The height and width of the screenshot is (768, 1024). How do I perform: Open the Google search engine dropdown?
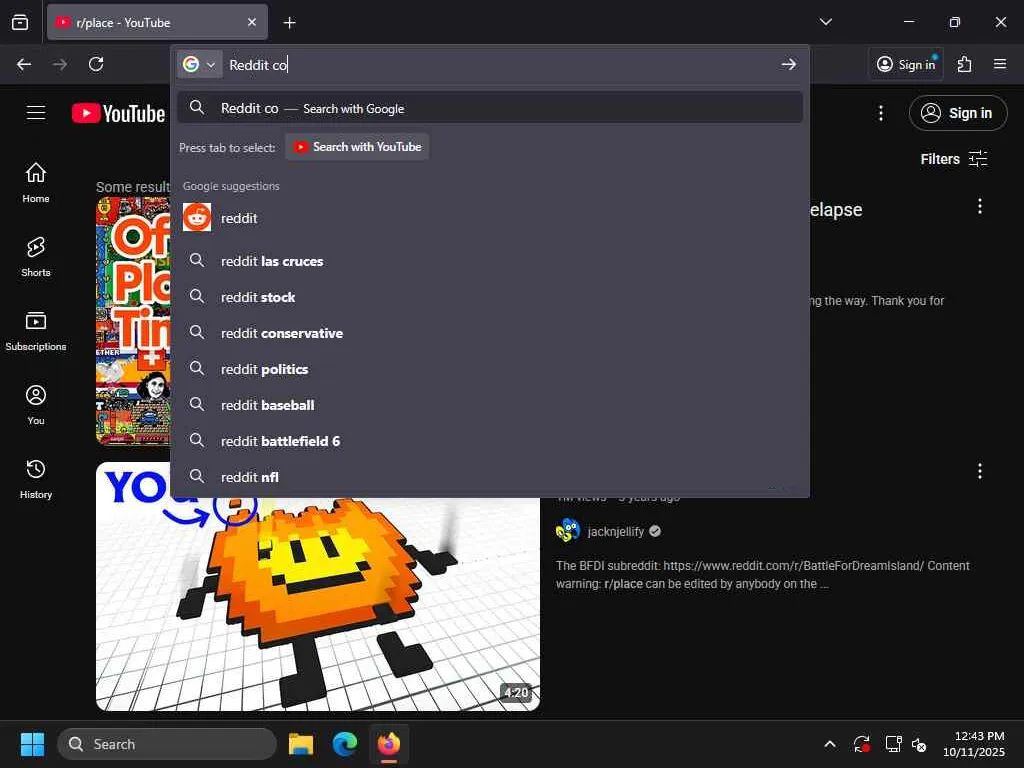tap(199, 64)
